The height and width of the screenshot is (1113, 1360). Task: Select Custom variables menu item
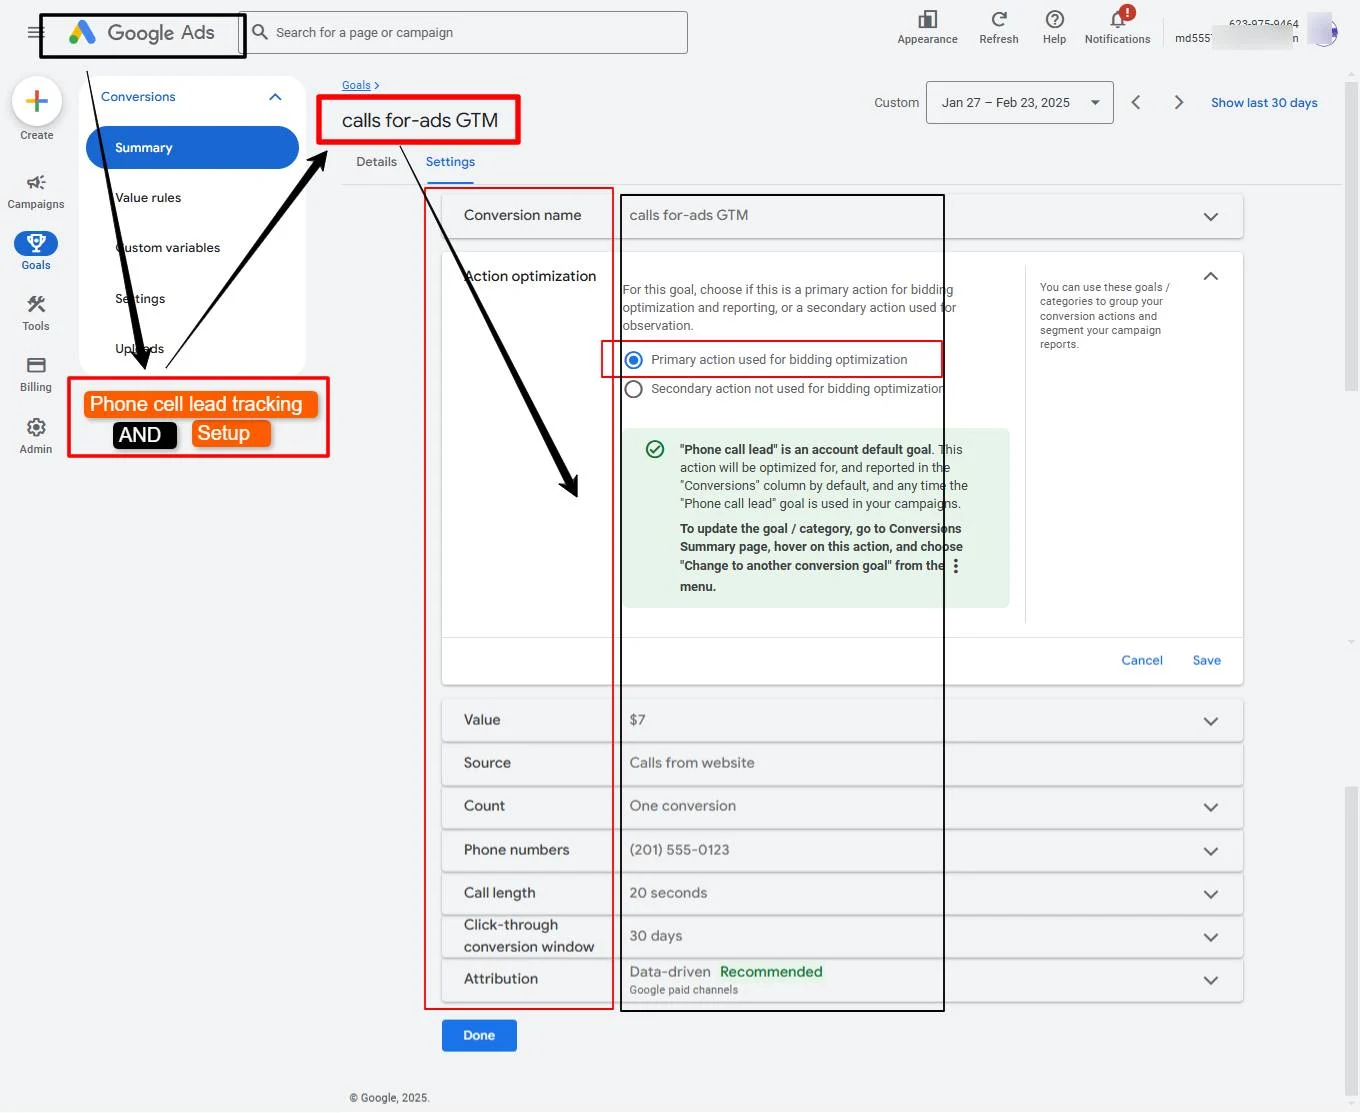pos(168,248)
